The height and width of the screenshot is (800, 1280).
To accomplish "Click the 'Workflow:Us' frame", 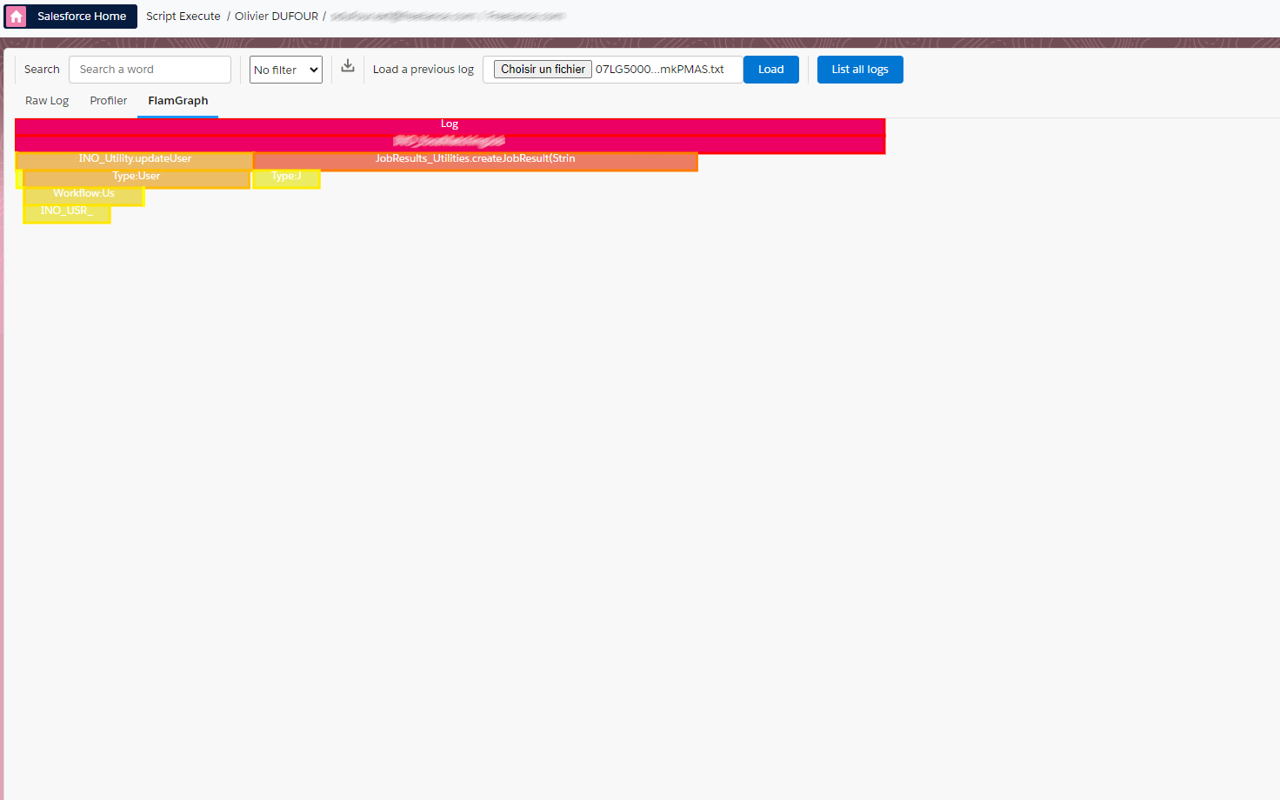I will 83,193.
